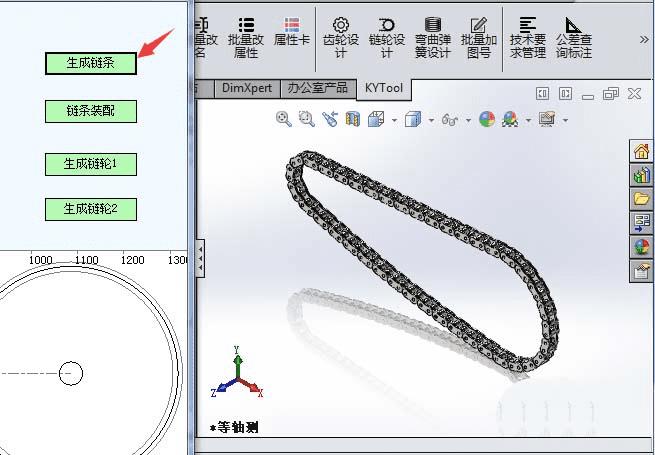
Task: Open File Explorer folder icon in task pane
Action: 641,199
